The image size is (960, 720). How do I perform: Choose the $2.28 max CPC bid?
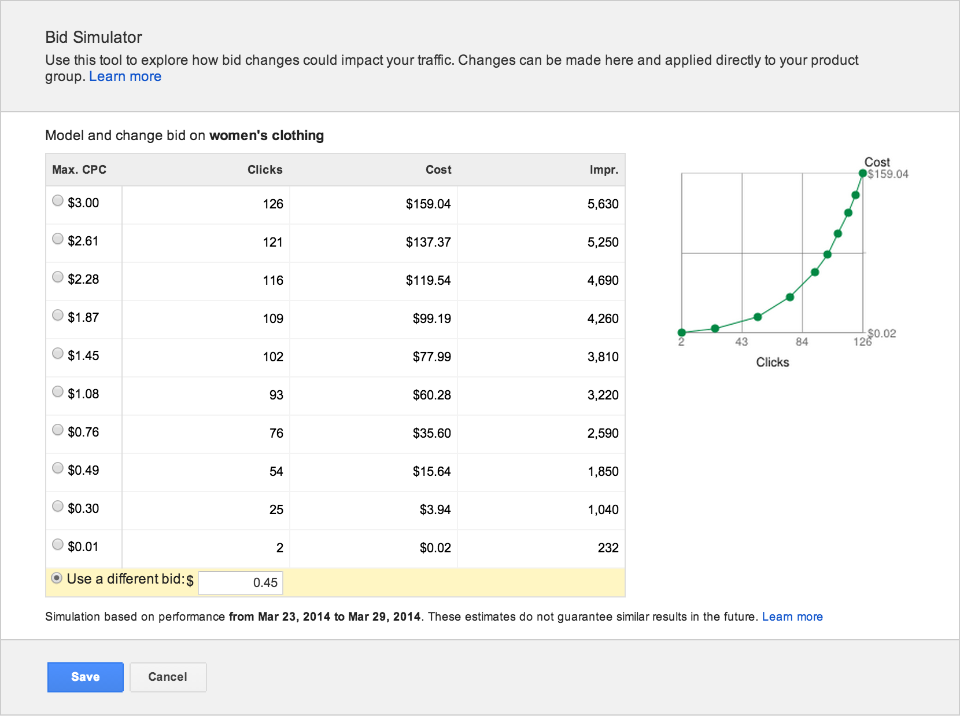click(x=58, y=277)
